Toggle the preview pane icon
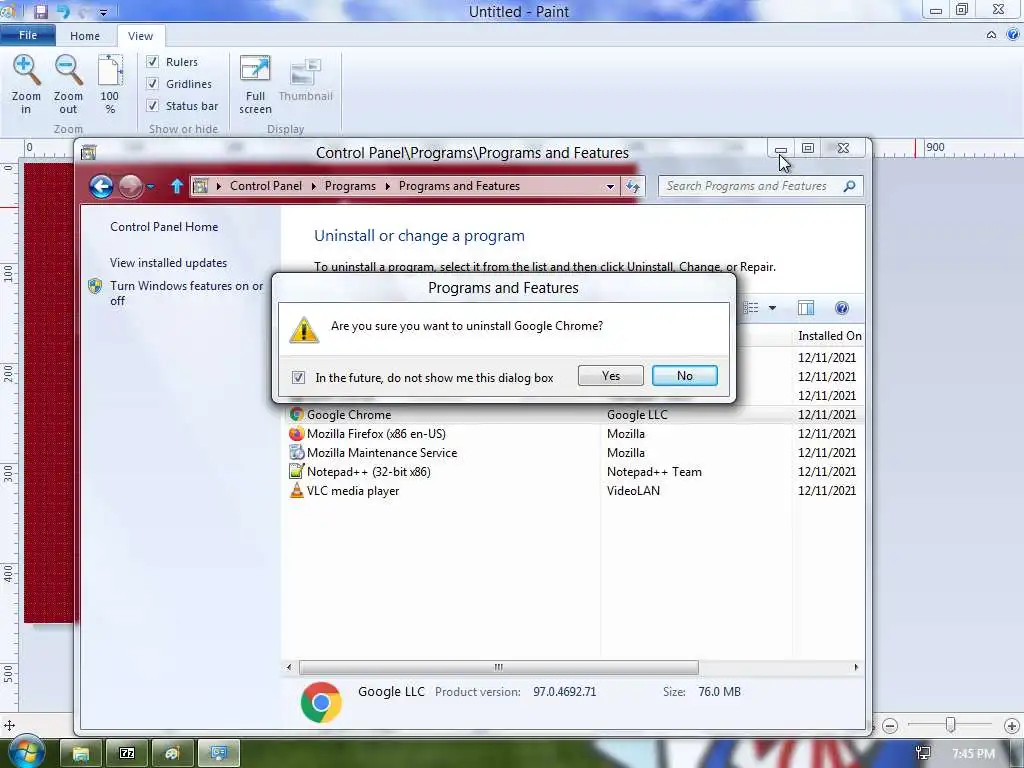Image resolution: width=1024 pixels, height=768 pixels. coord(806,308)
